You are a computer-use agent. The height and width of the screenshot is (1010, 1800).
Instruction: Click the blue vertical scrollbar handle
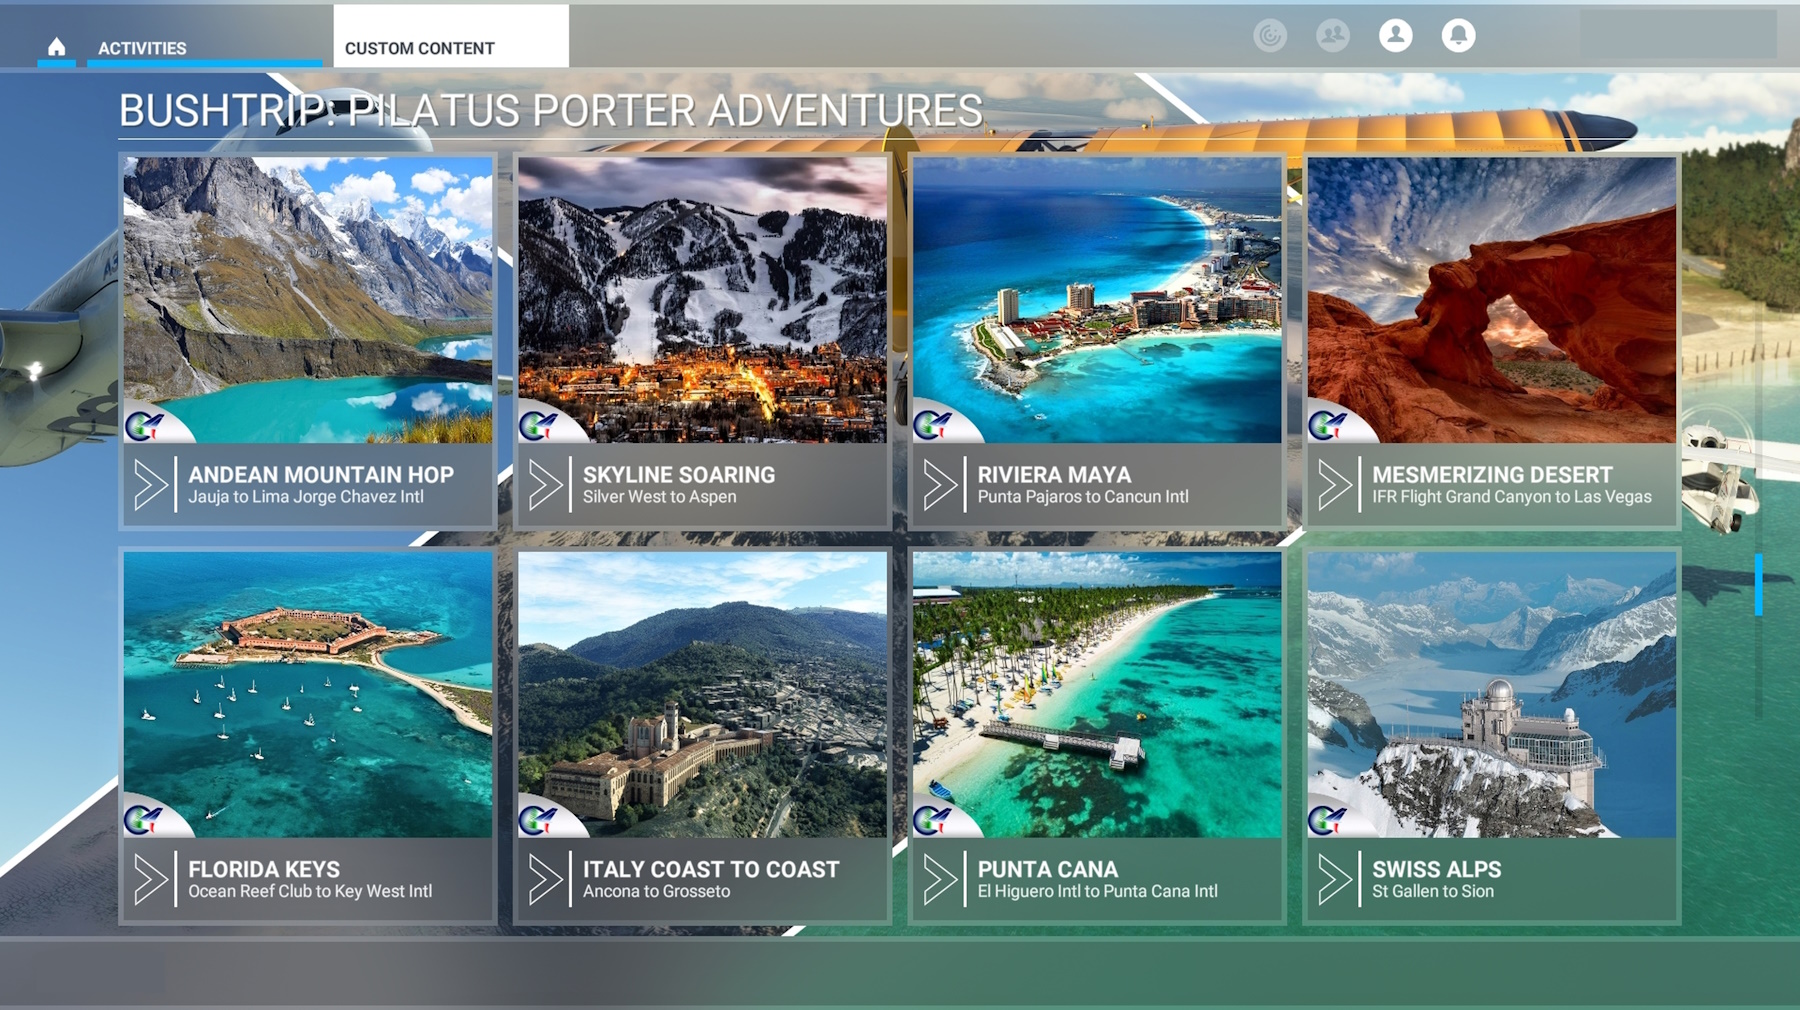tap(1758, 585)
